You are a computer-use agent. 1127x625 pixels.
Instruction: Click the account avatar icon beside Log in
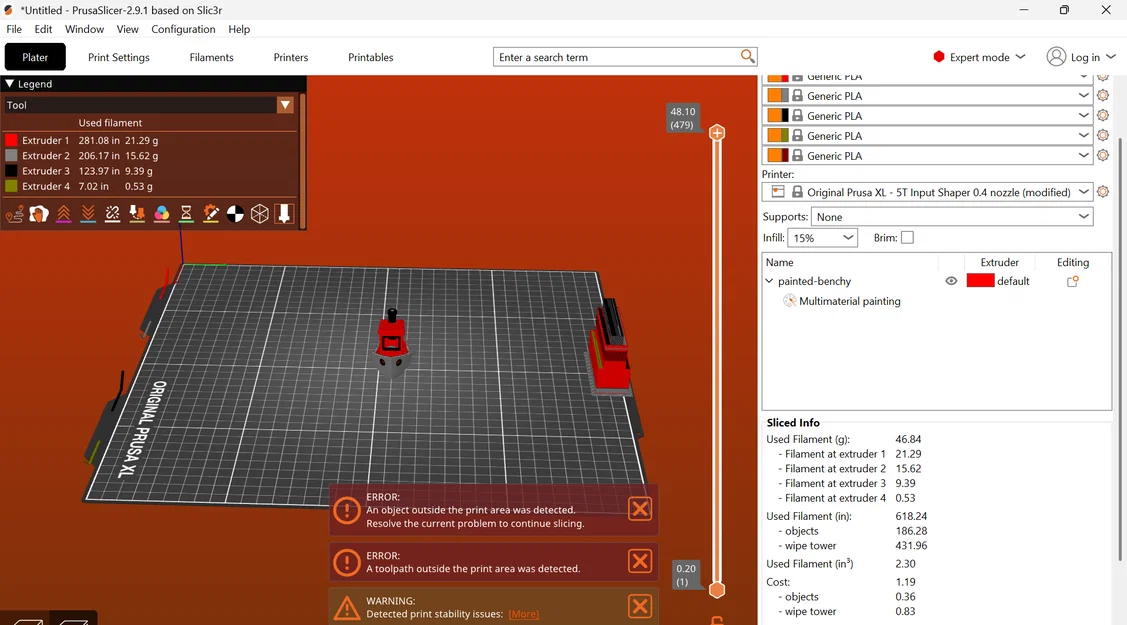point(1056,57)
